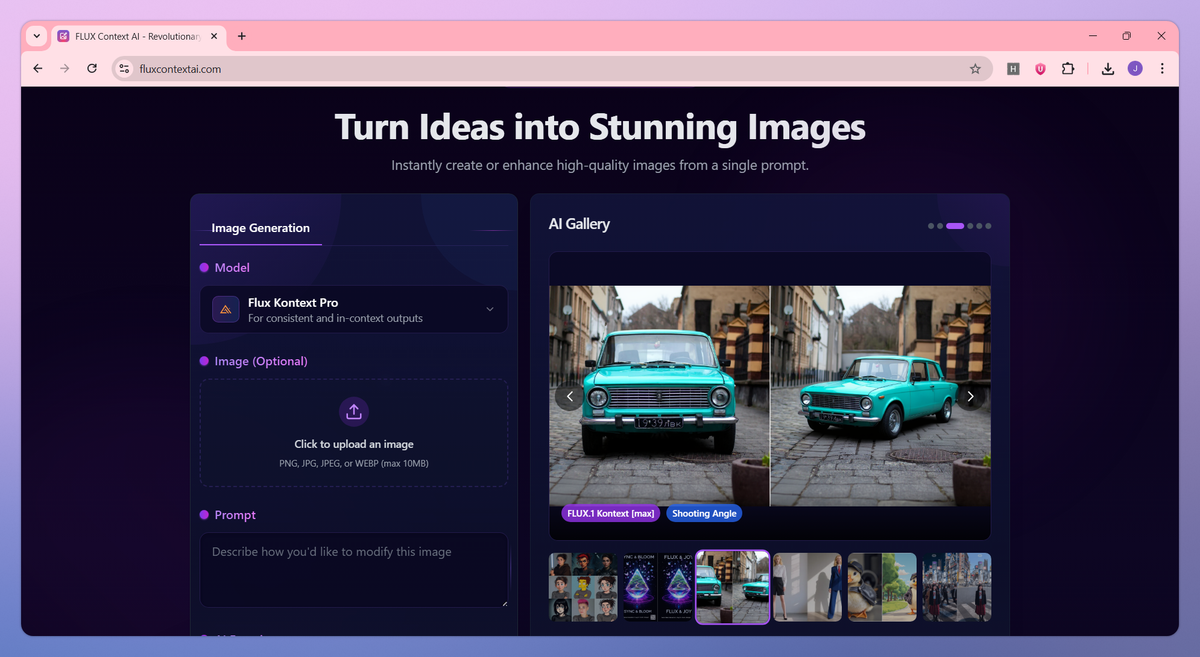Click the browser back arrow
The height and width of the screenshot is (657, 1200).
pos(38,69)
